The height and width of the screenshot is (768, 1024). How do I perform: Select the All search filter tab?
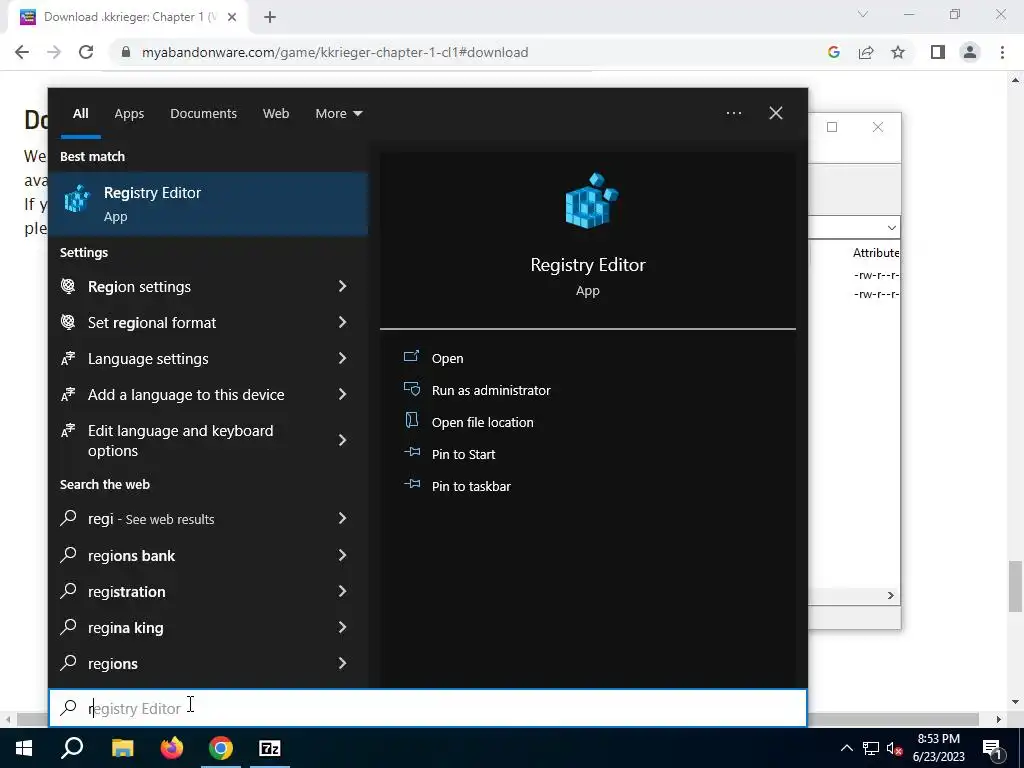80,114
